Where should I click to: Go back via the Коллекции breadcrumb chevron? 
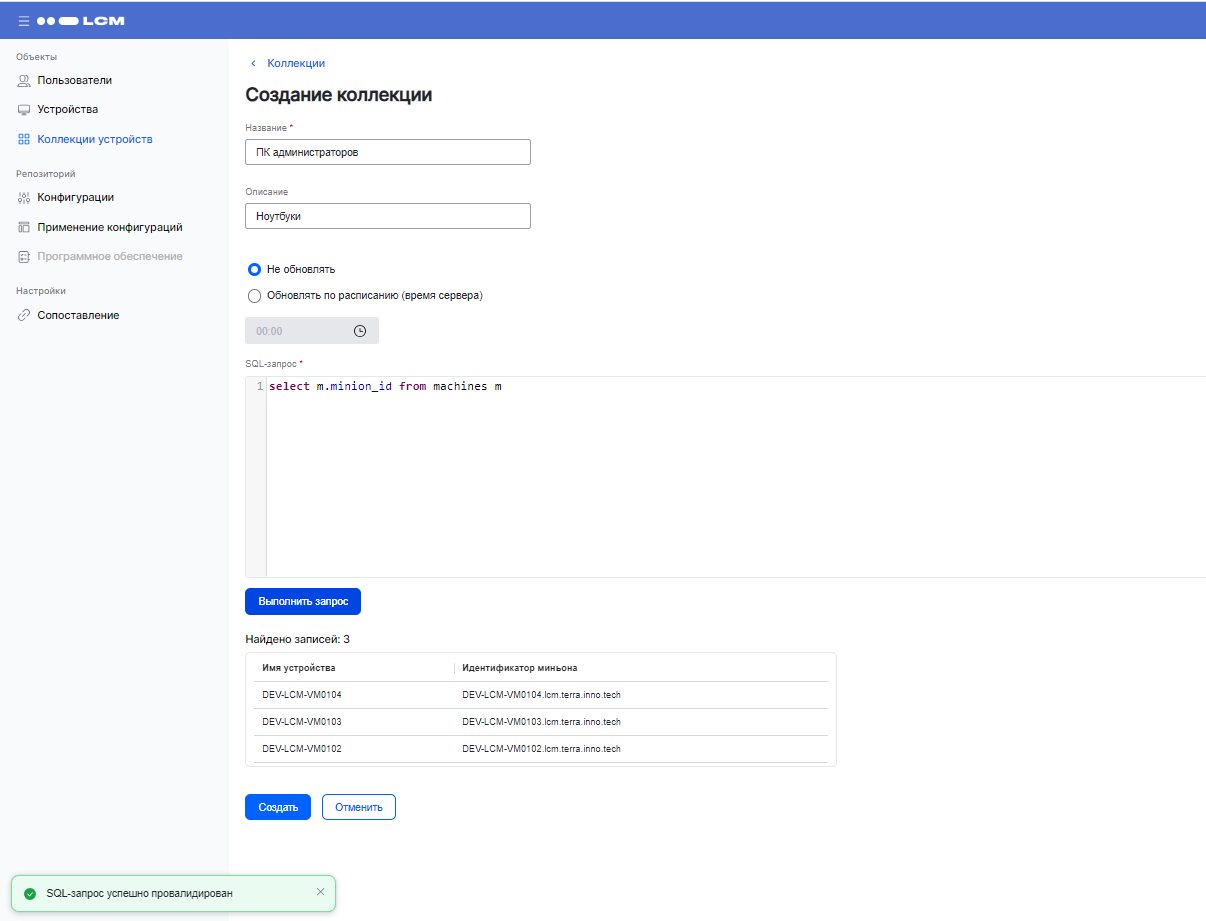click(253, 64)
